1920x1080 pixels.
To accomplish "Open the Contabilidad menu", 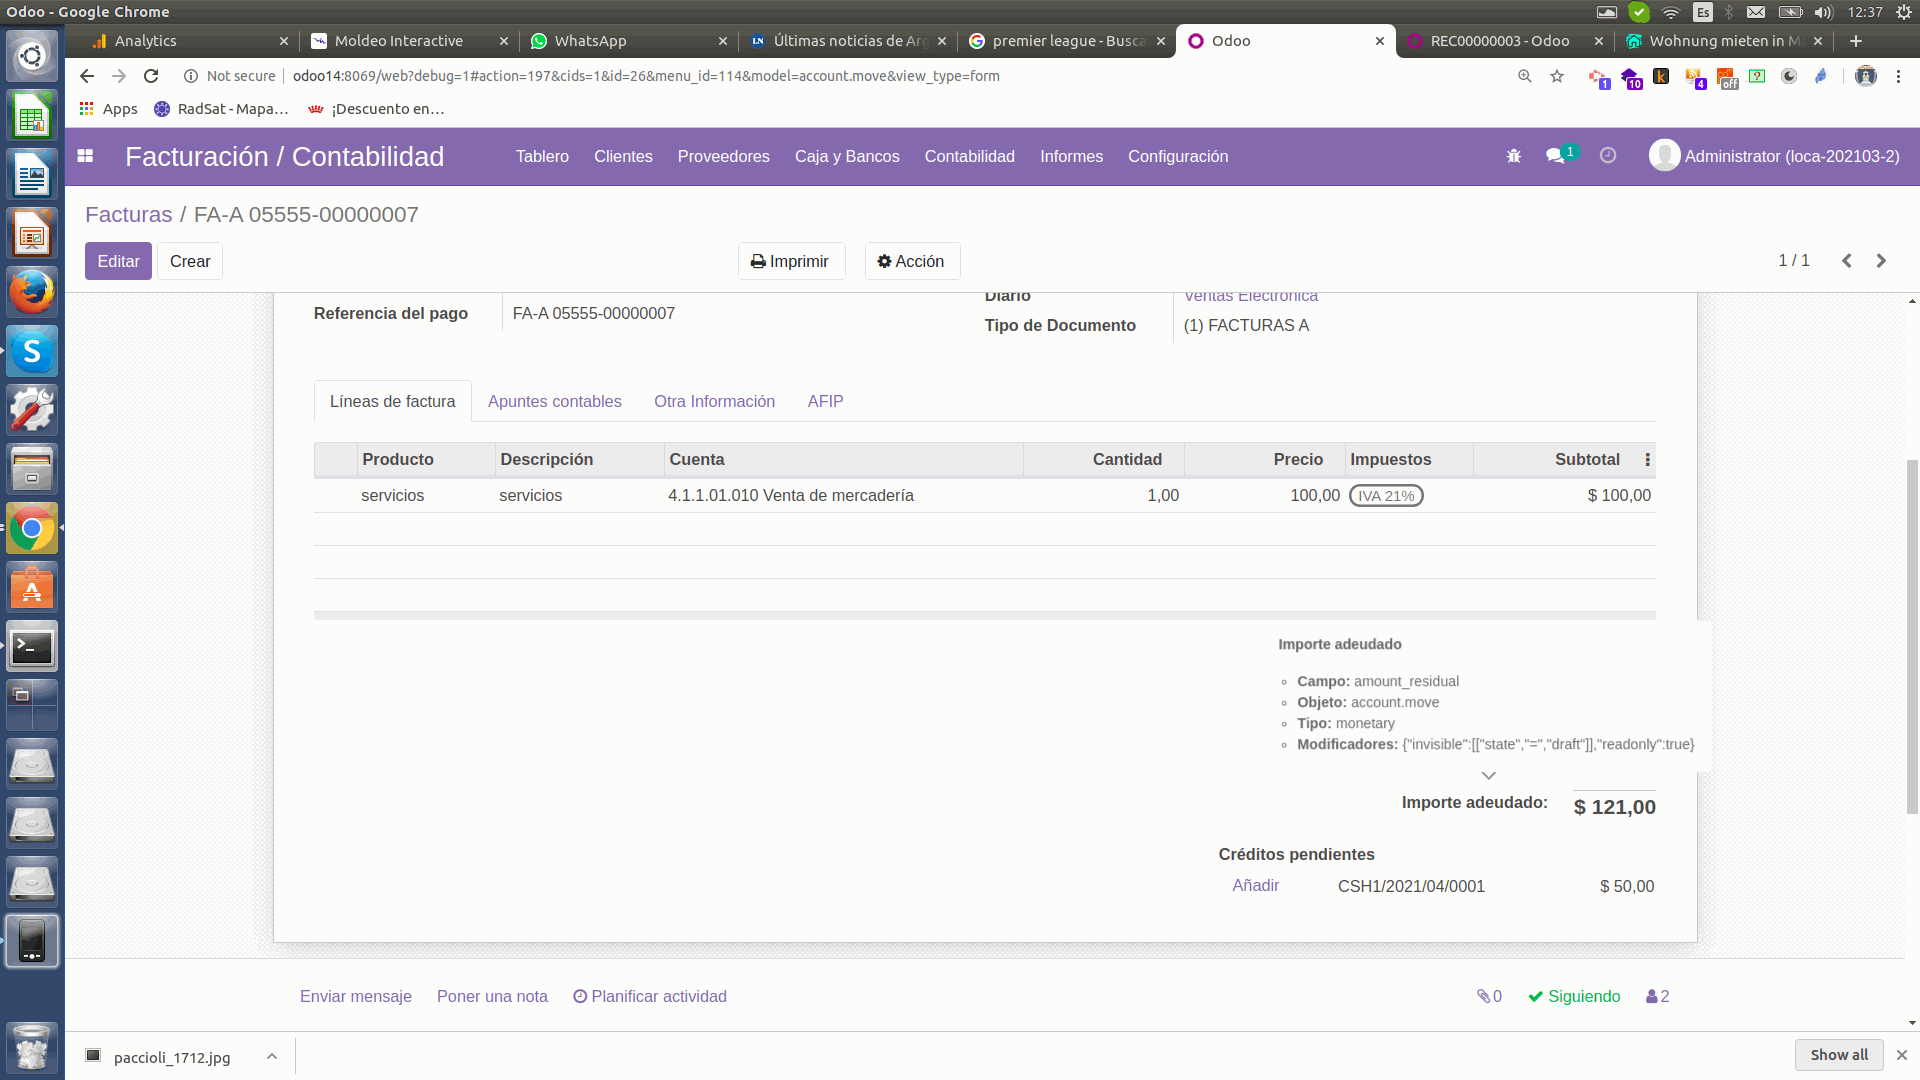I will click(969, 156).
